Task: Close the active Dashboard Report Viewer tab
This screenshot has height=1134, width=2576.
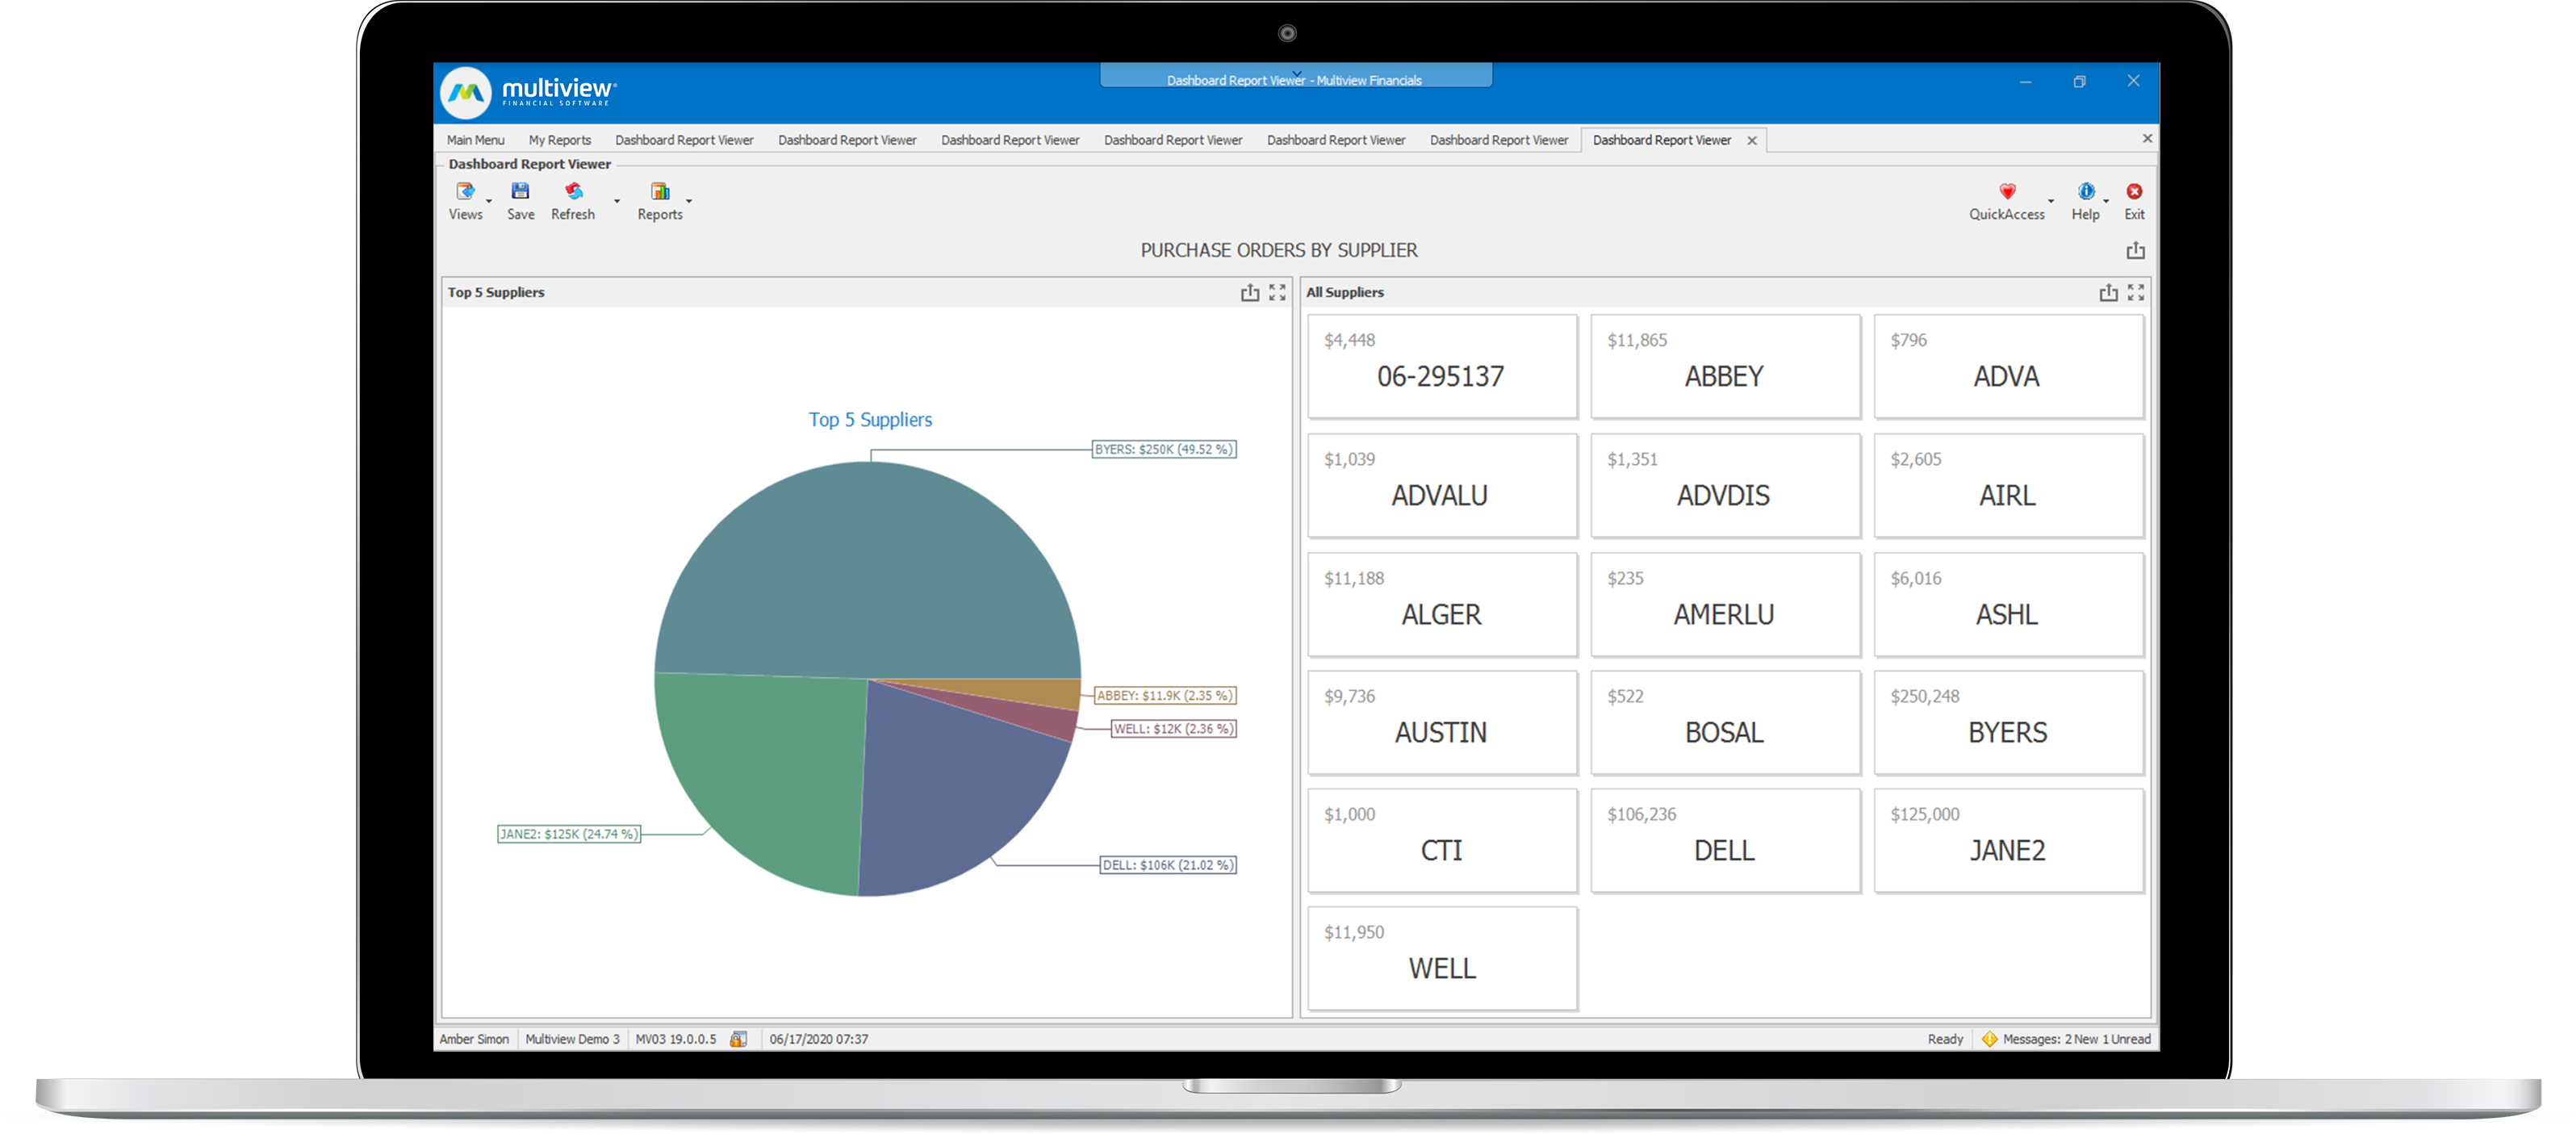Action: 1752,141
